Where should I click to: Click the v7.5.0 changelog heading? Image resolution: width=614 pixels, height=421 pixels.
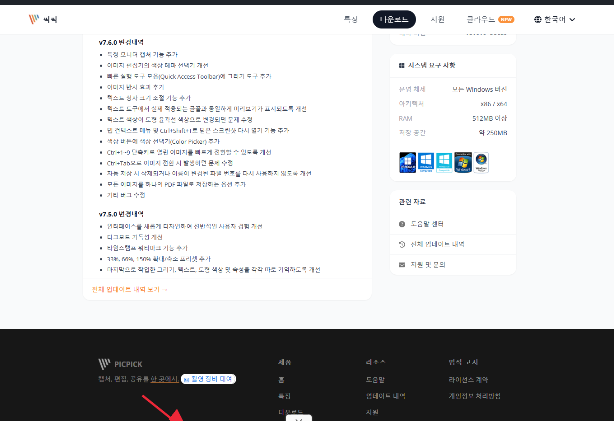click(121, 214)
